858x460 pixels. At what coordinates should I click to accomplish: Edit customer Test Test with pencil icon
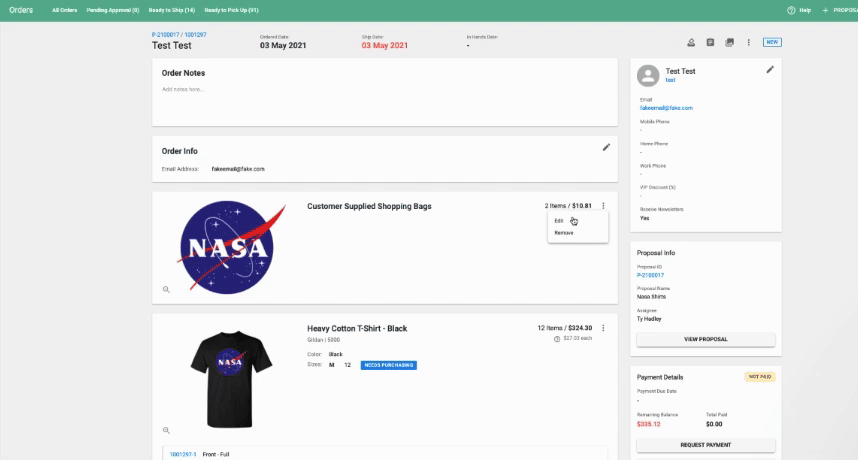(770, 70)
